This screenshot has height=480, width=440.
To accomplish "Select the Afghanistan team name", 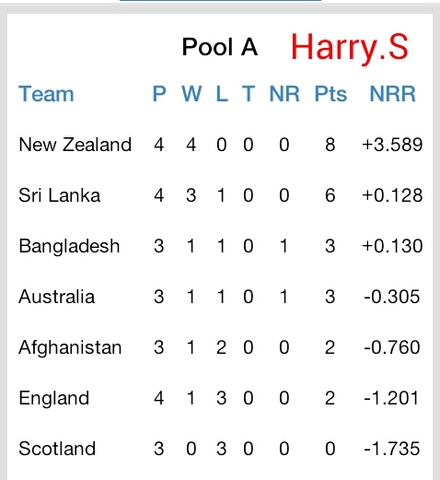I will pos(70,347).
